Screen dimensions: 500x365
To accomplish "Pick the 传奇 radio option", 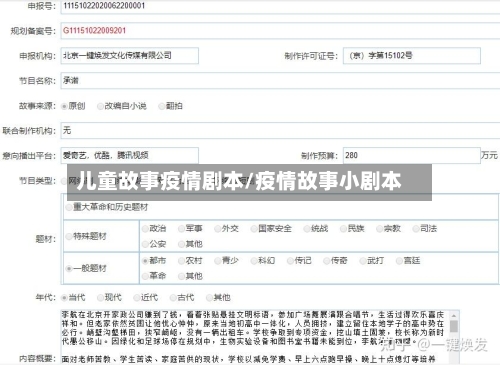I will 326,261.
